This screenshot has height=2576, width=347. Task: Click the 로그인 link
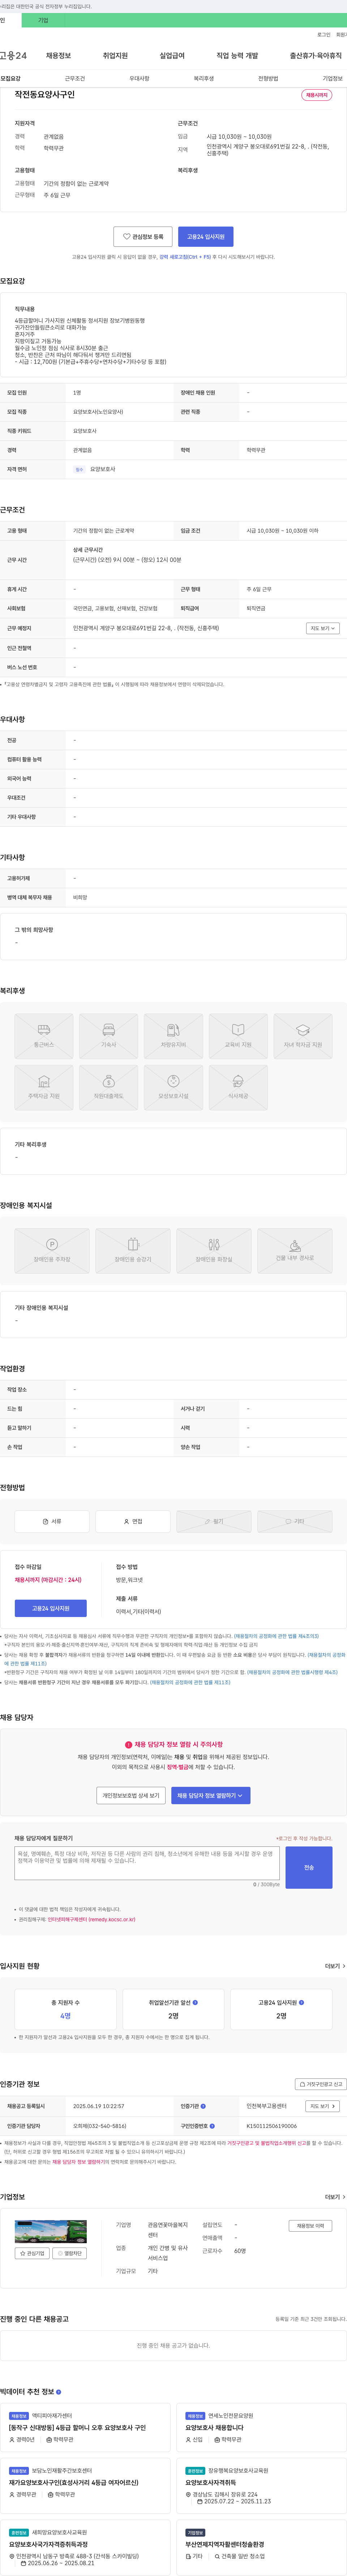point(324,35)
